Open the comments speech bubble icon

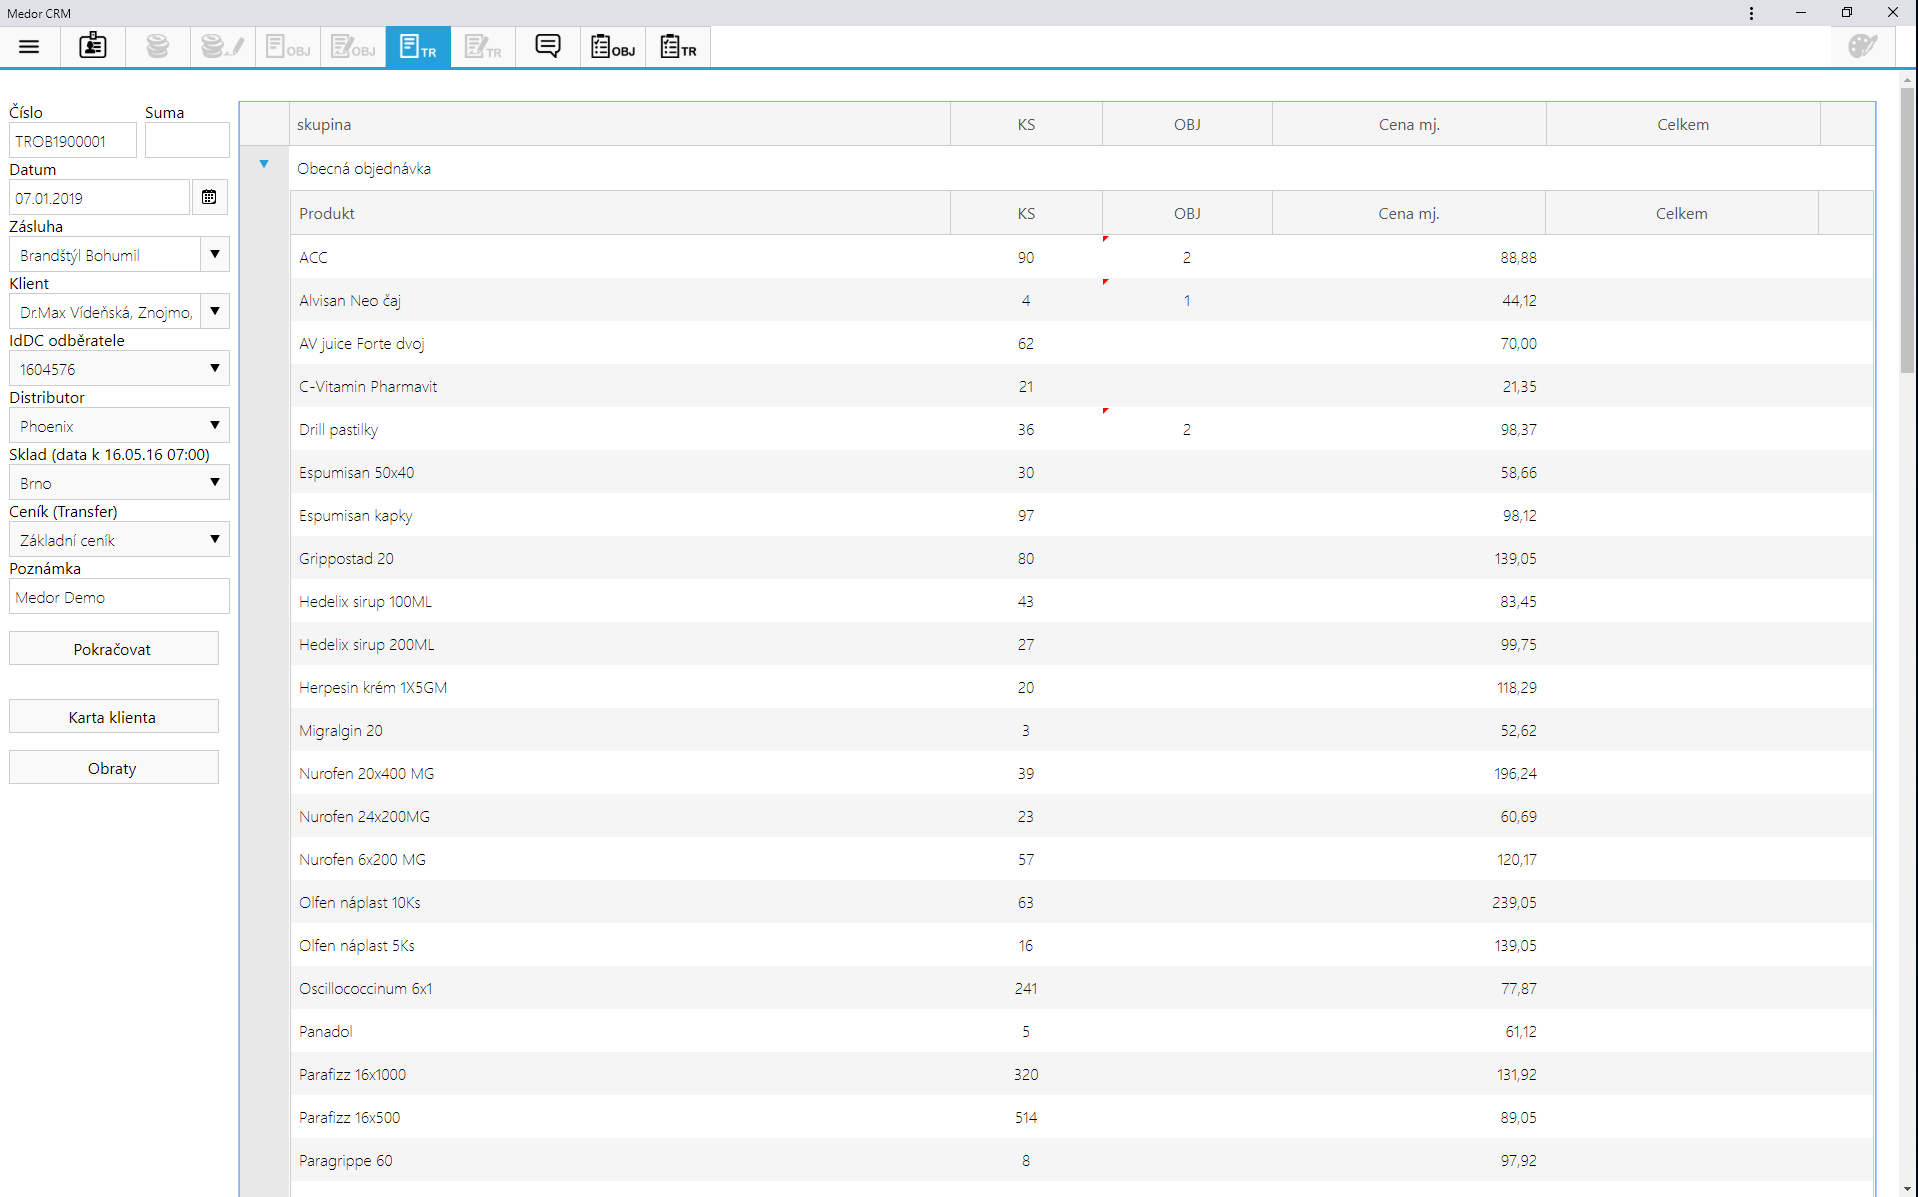pyautogui.click(x=548, y=46)
